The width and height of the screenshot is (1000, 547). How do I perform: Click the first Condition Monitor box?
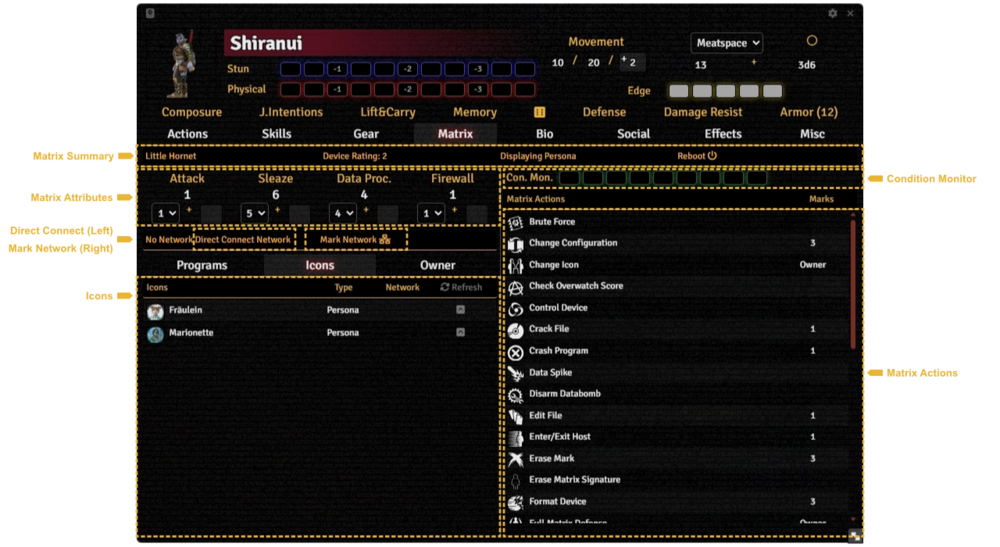pyautogui.click(x=569, y=178)
